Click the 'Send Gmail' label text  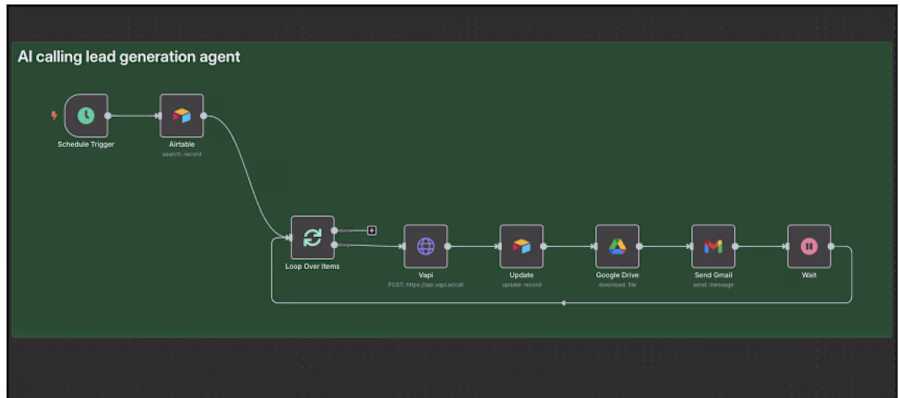click(713, 275)
